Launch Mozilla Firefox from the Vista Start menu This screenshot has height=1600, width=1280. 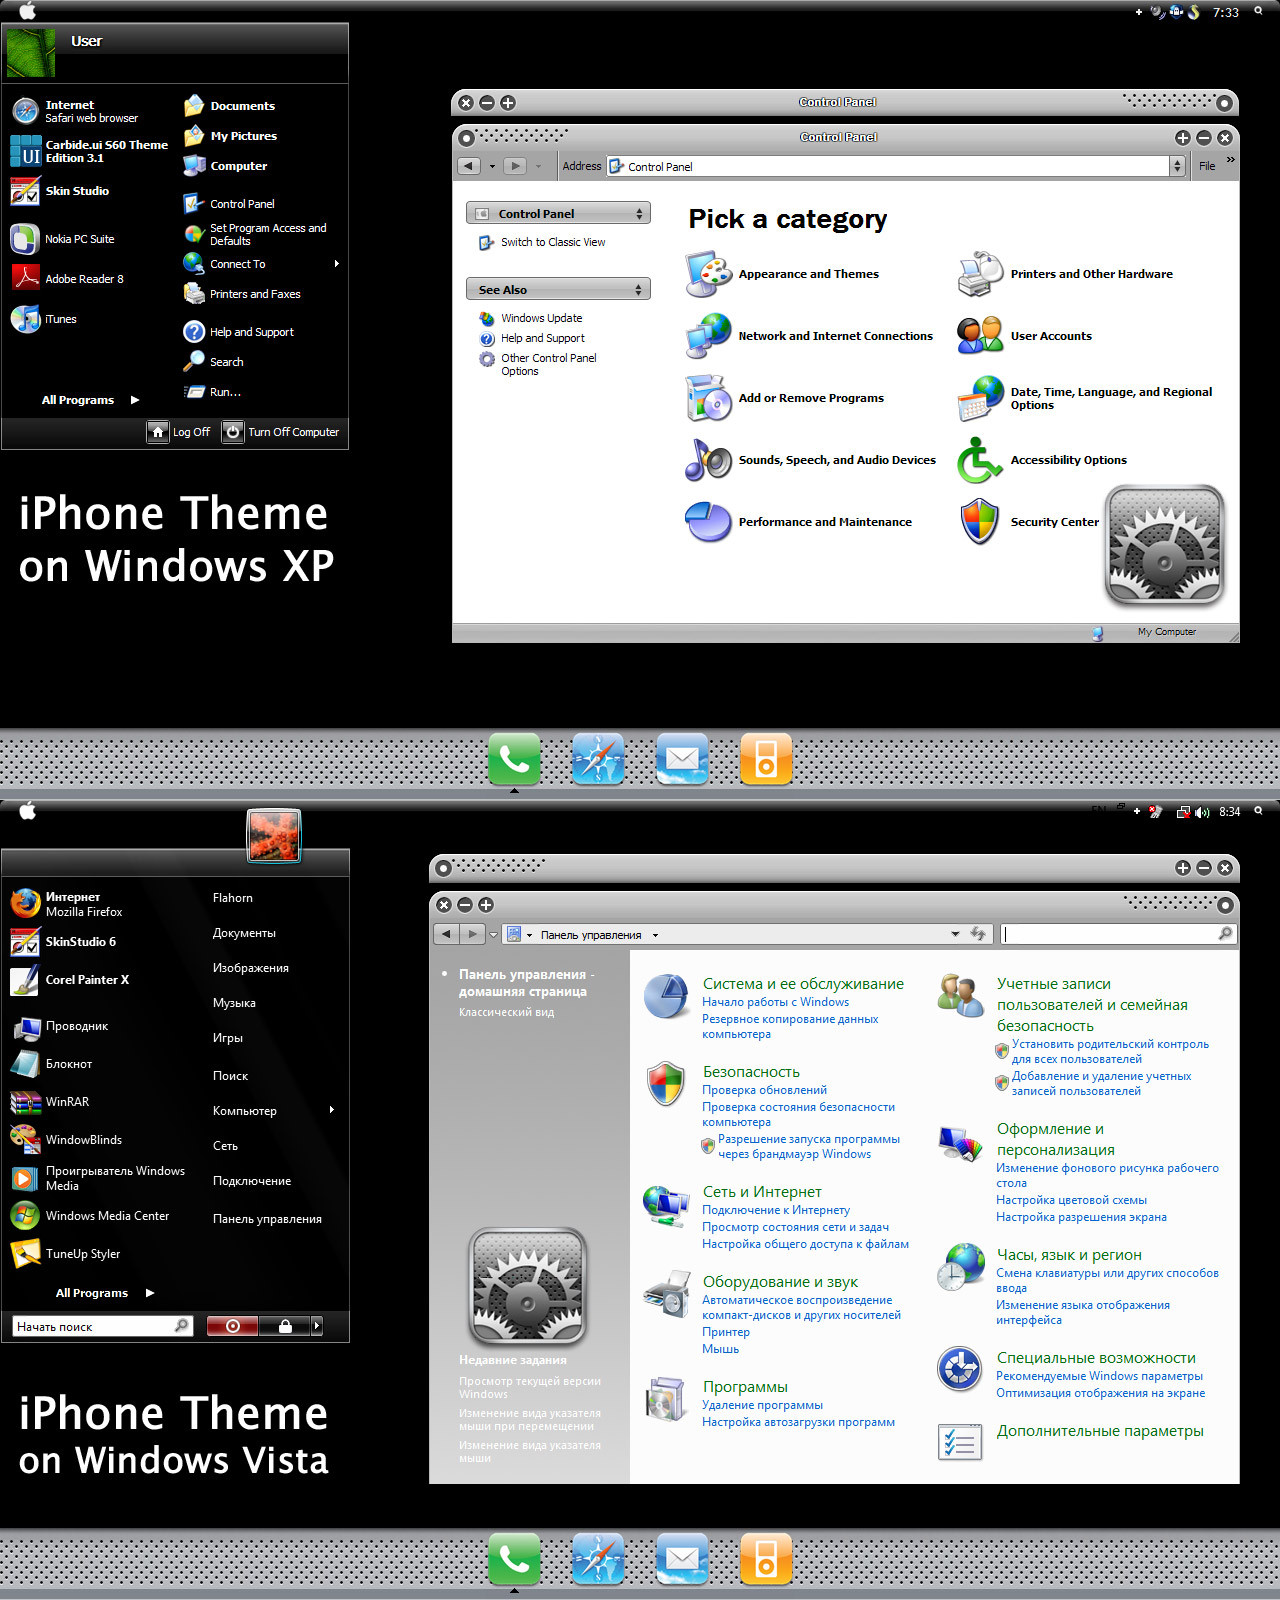coord(67,904)
